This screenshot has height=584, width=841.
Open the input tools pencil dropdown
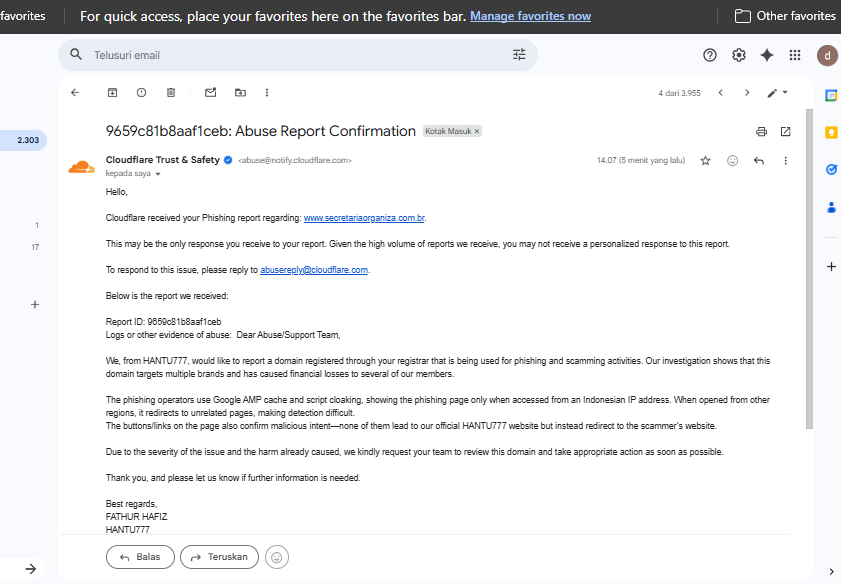777,93
